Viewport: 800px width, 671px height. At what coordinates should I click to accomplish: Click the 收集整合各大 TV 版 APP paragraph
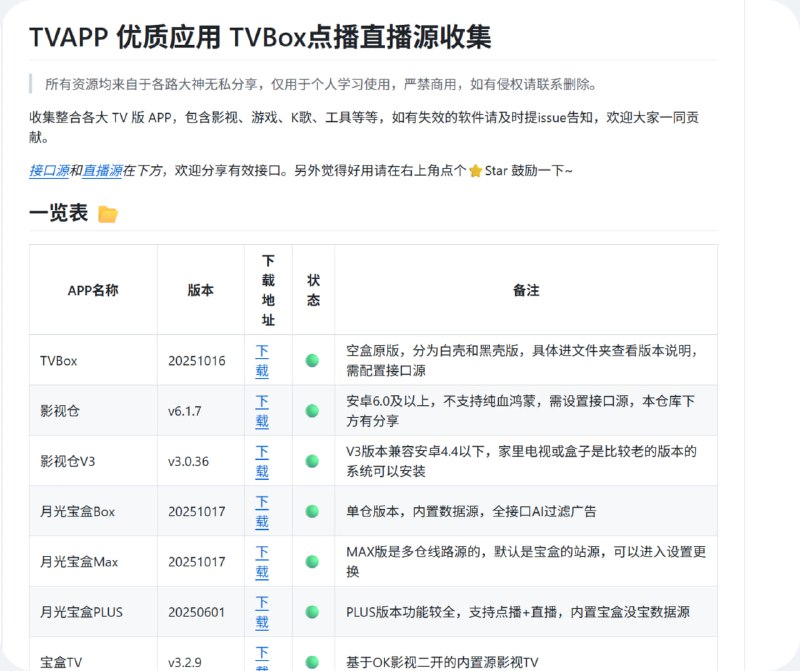[x=364, y=127]
